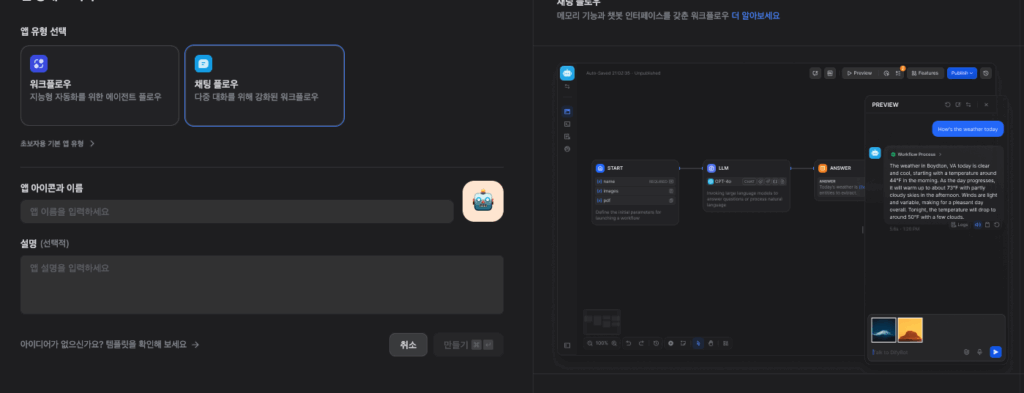The width and height of the screenshot is (1024, 393).
Task: Click the How's the weather today bubble
Action: point(968,129)
